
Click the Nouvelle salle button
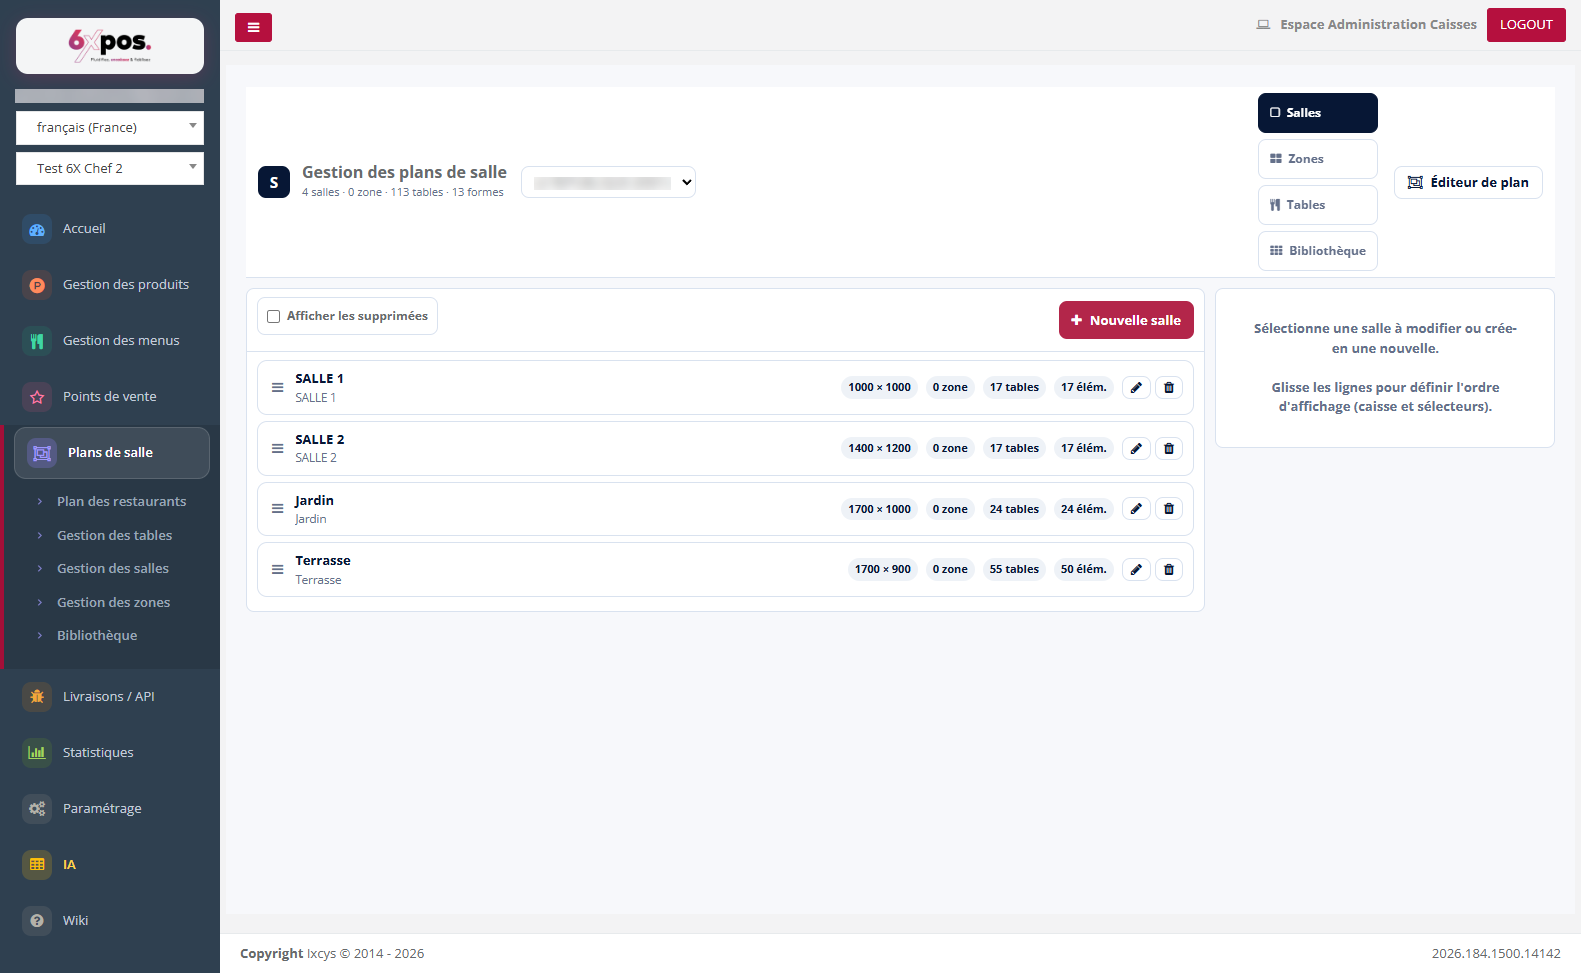click(1126, 320)
